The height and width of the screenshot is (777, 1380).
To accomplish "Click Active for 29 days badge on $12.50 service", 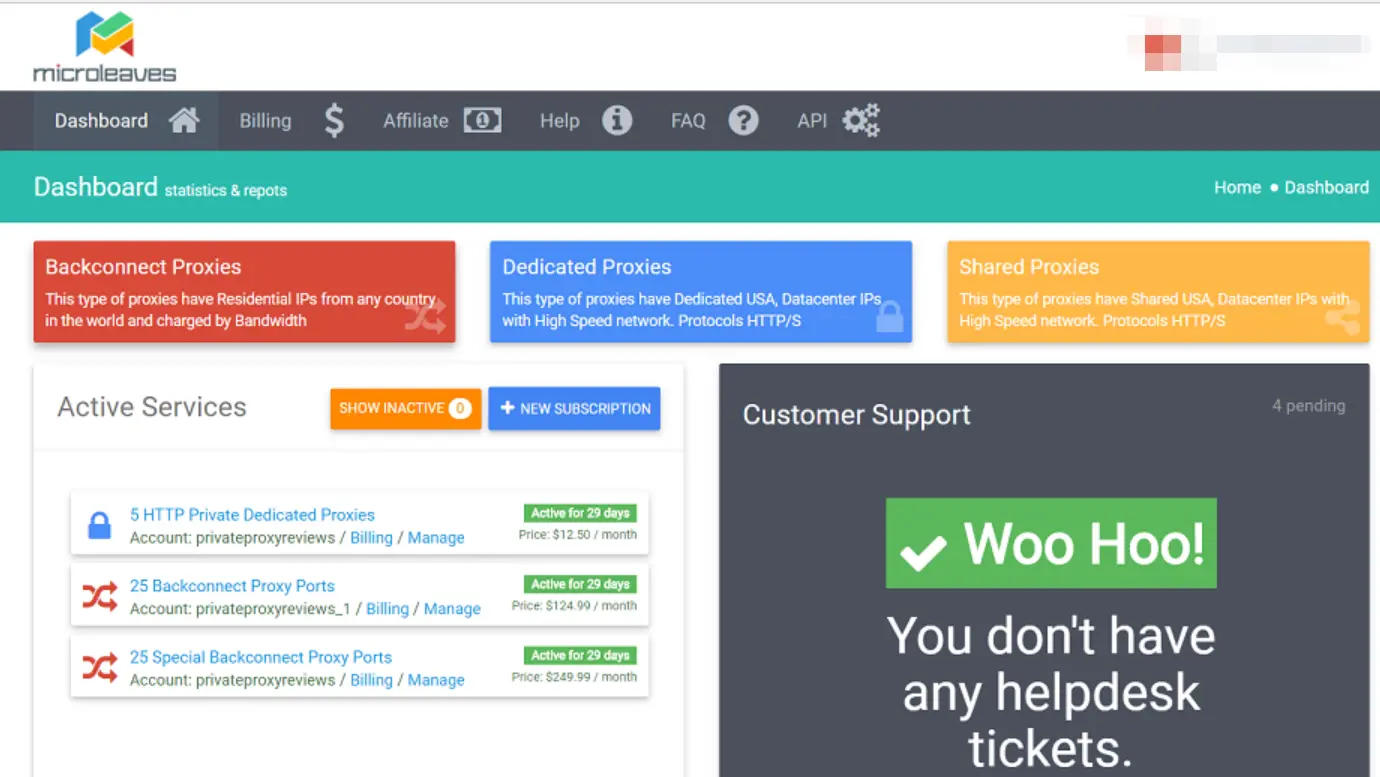I will pos(580,513).
